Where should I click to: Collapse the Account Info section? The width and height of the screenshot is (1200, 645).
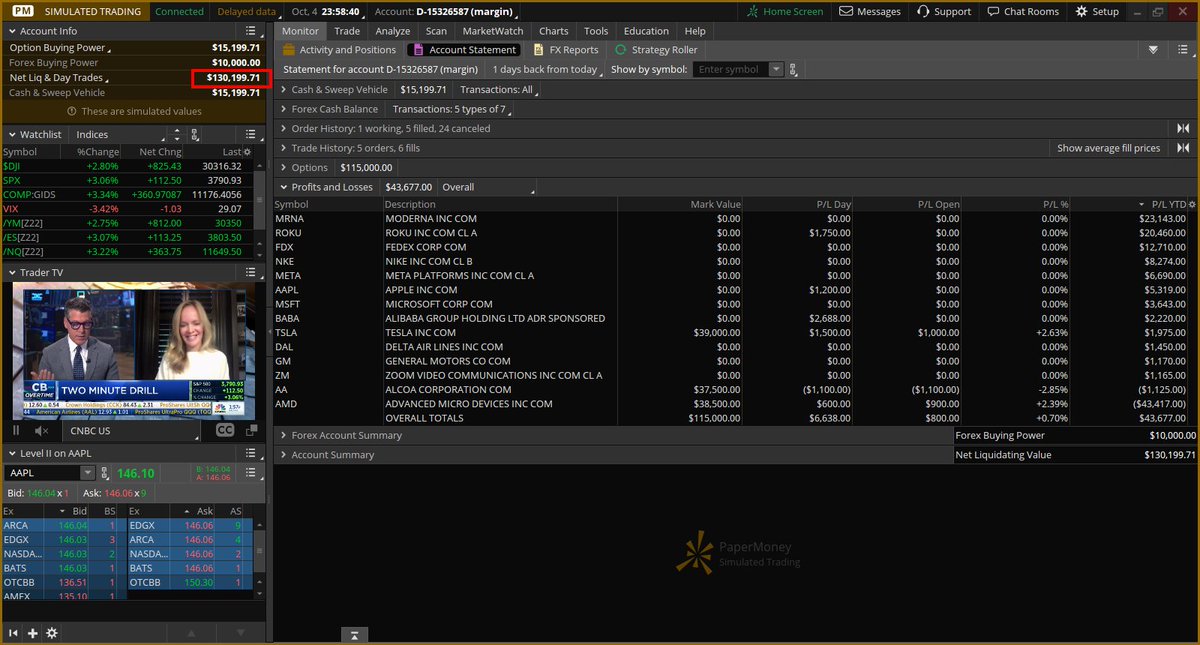click(11, 31)
